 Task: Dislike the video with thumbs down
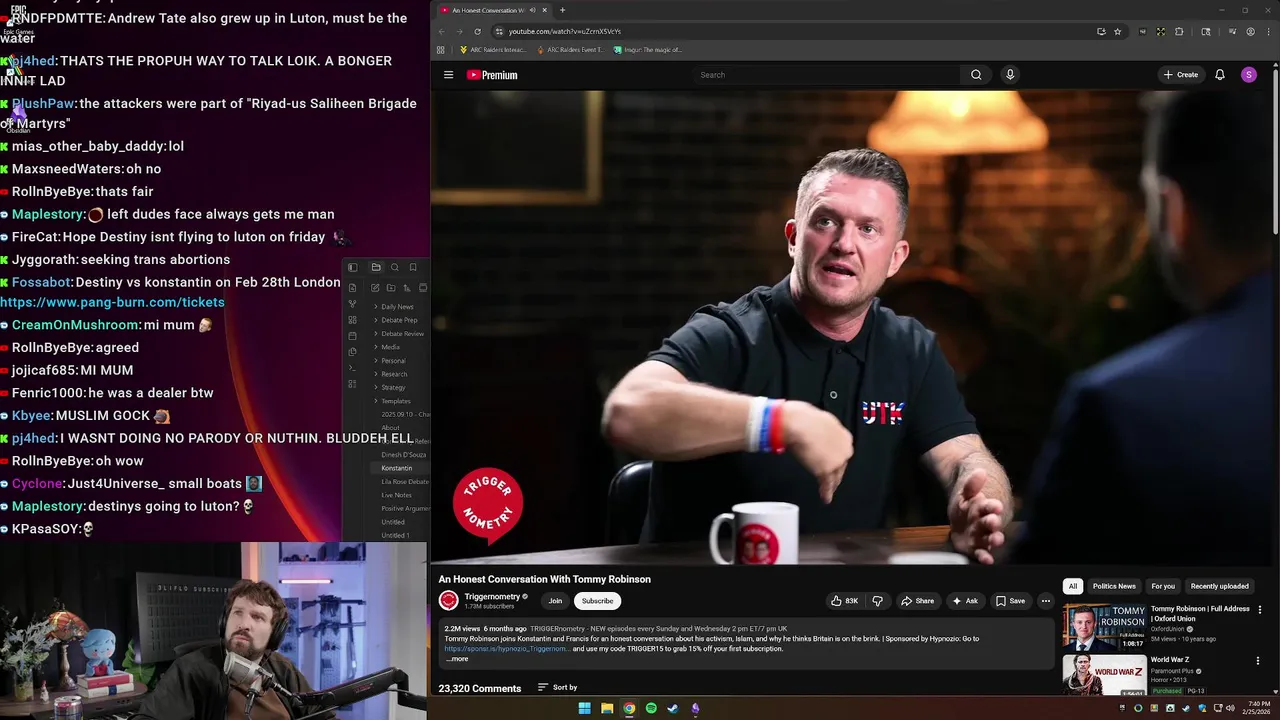pos(878,601)
